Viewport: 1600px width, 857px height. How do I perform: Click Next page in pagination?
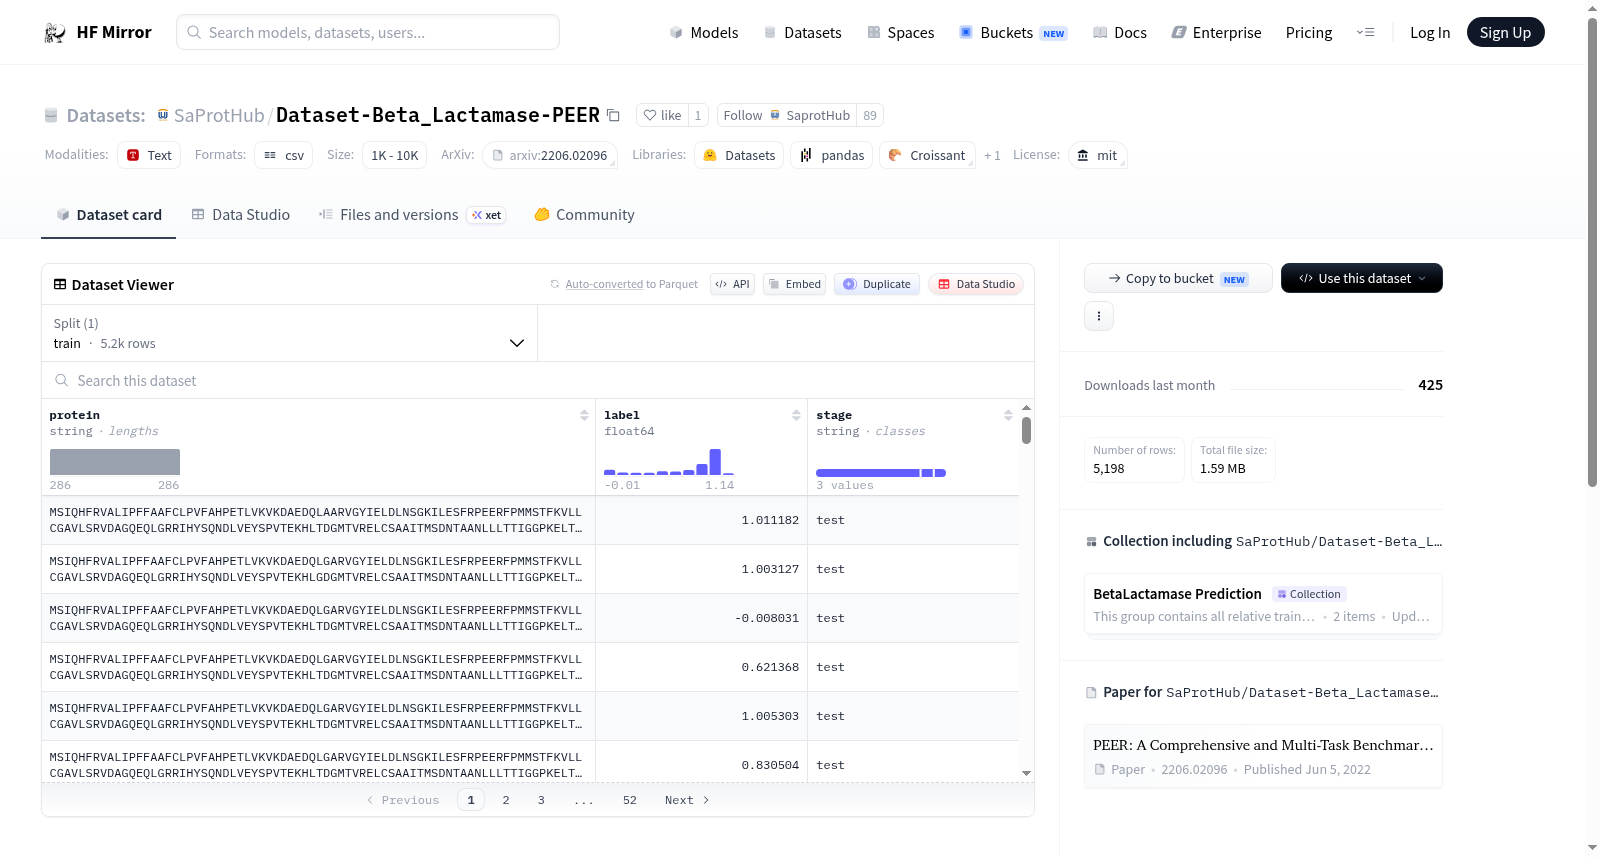coord(687,800)
